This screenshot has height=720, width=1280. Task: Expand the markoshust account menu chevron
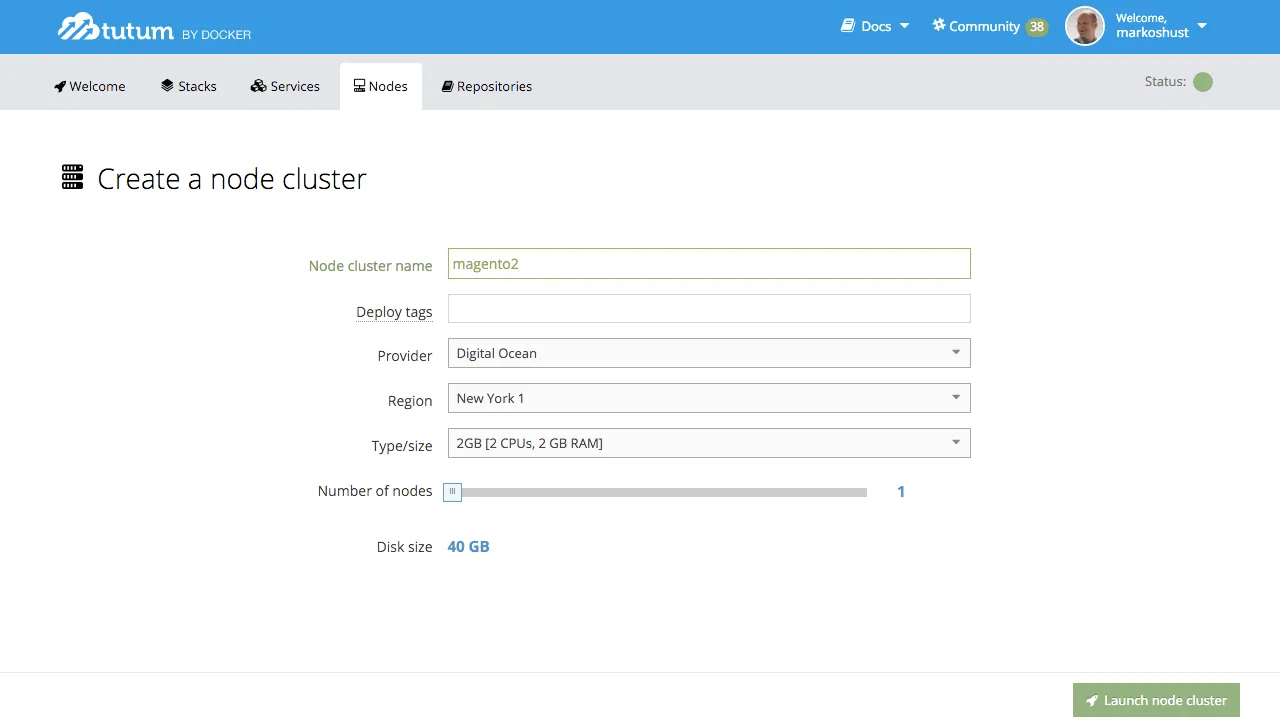point(1202,27)
